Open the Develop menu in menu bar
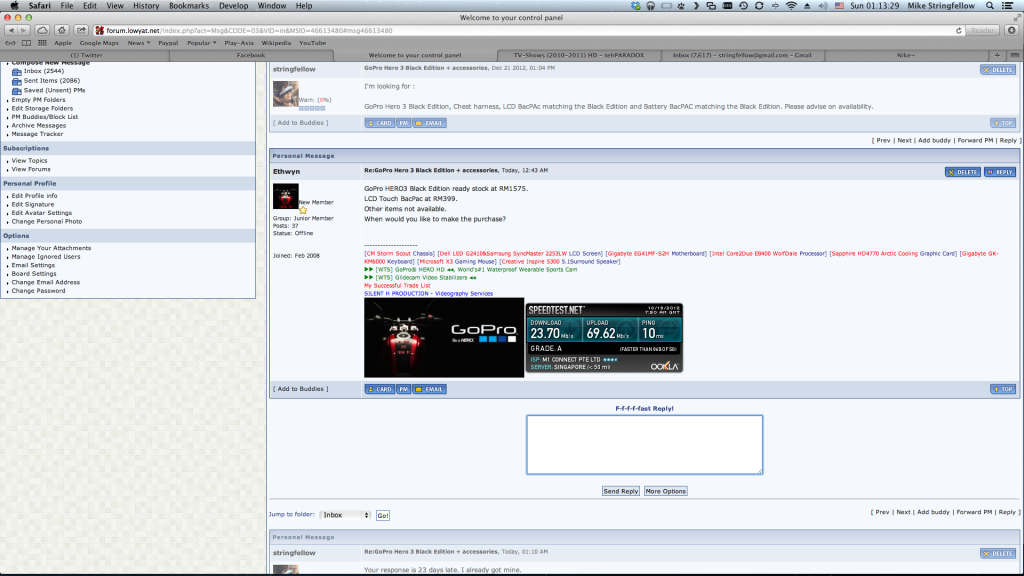The width and height of the screenshot is (1024, 576). pyautogui.click(x=233, y=6)
